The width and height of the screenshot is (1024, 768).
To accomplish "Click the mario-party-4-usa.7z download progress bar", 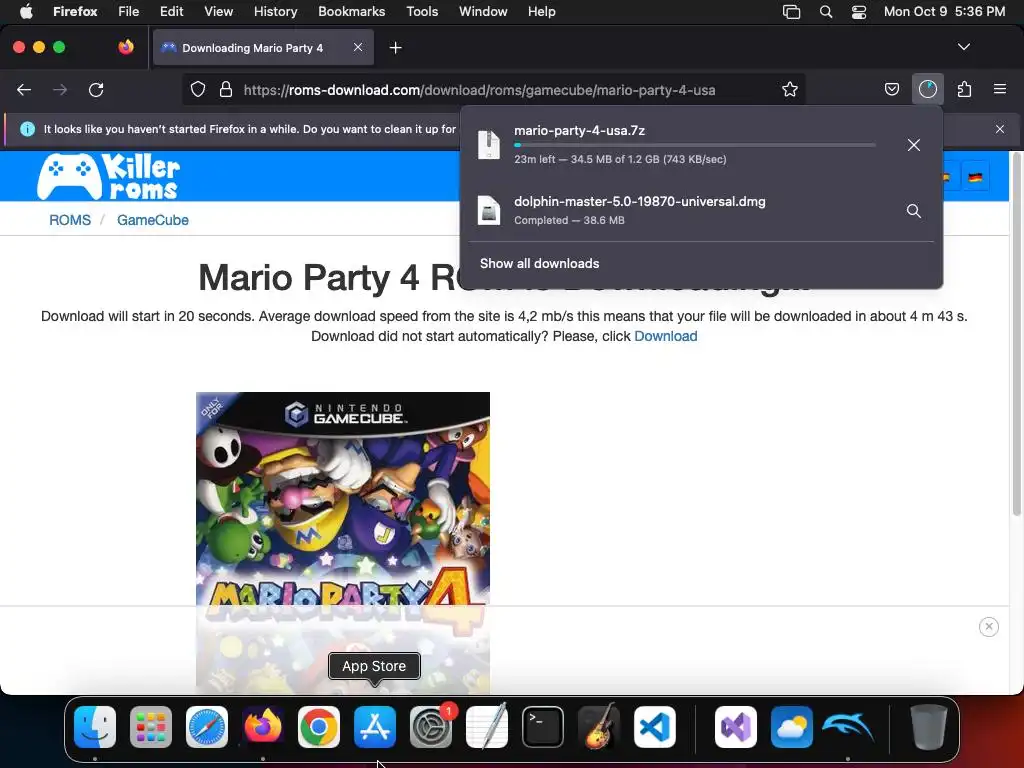I will click(695, 145).
